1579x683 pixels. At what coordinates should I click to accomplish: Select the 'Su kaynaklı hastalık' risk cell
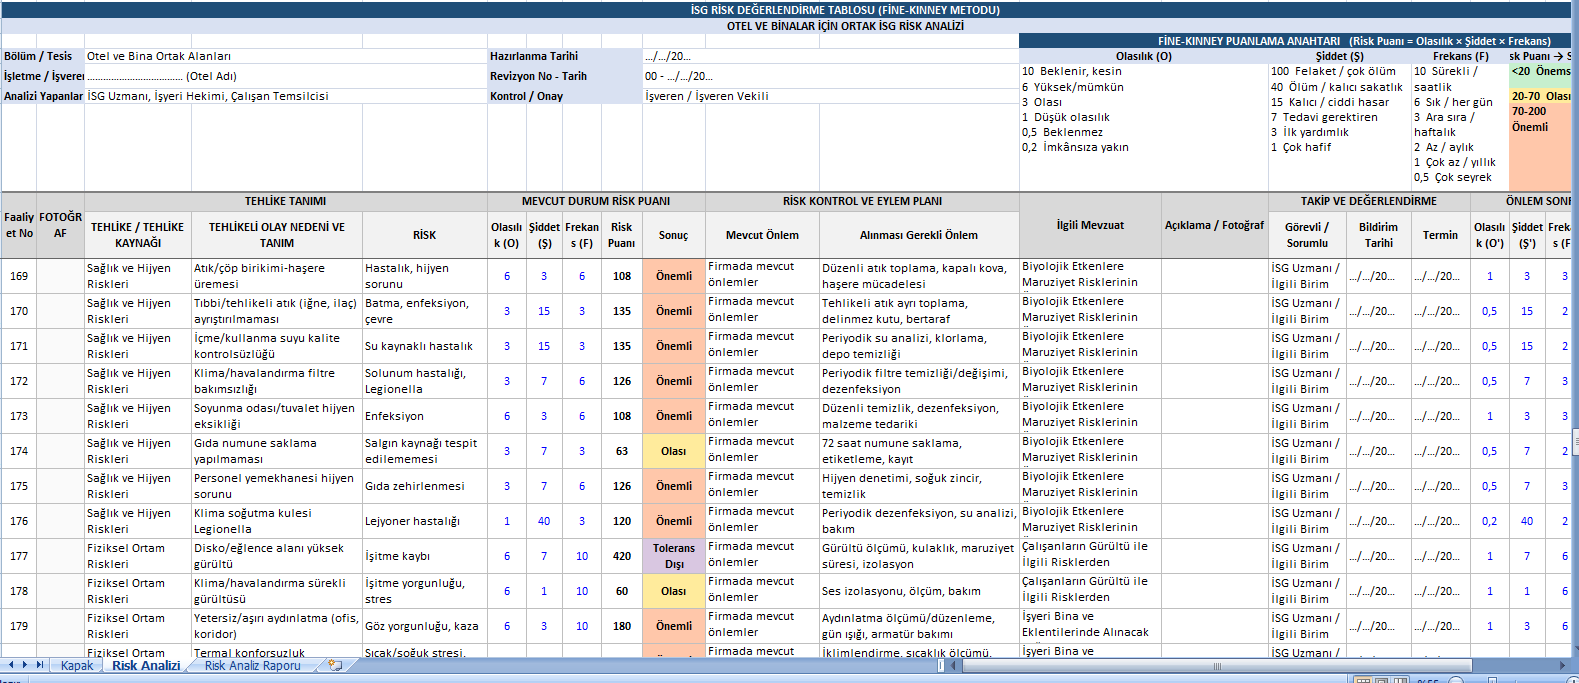point(424,346)
